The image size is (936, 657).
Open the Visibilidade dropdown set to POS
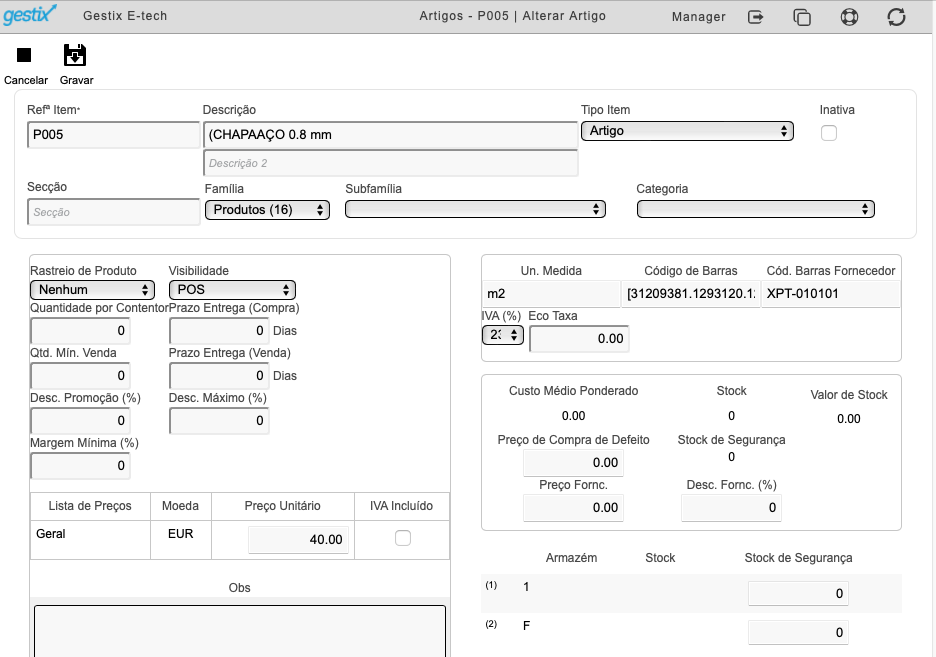click(232, 290)
